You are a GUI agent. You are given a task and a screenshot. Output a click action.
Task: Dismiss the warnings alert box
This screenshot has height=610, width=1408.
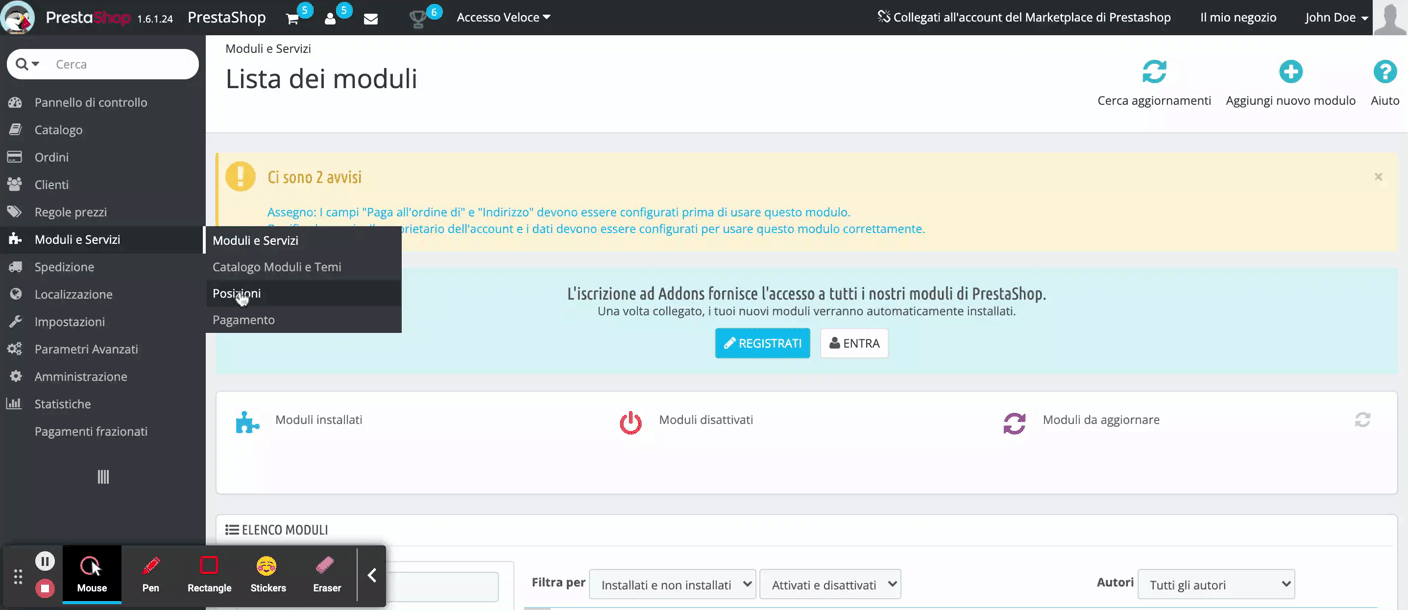tap(1378, 177)
